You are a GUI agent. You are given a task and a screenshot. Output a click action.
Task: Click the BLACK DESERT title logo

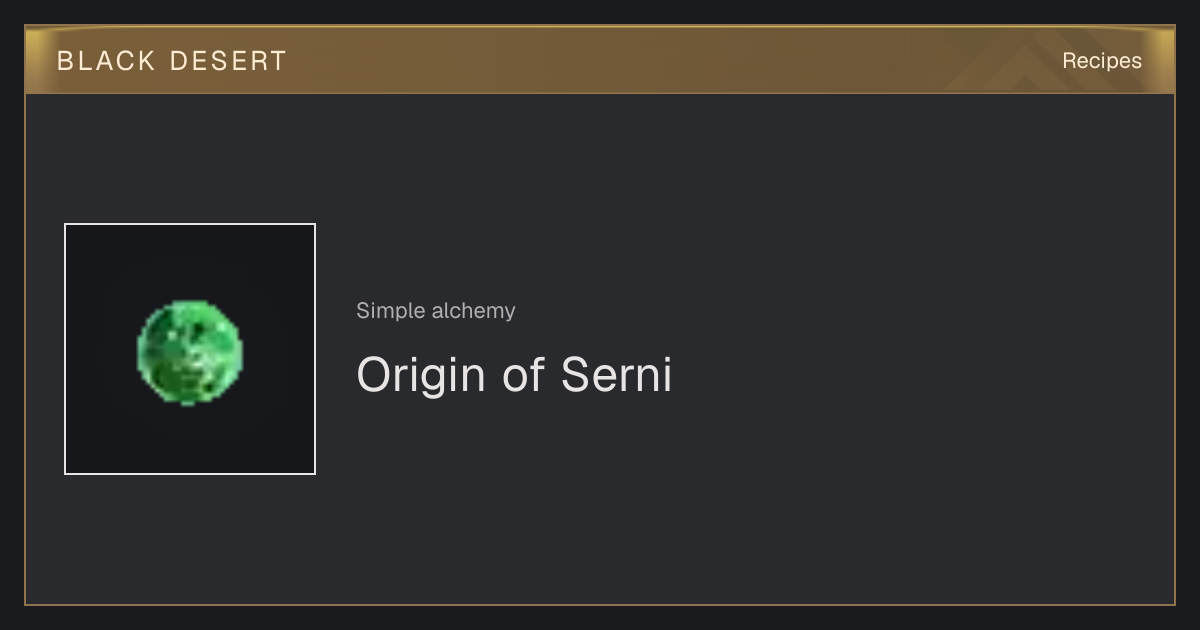click(x=172, y=61)
